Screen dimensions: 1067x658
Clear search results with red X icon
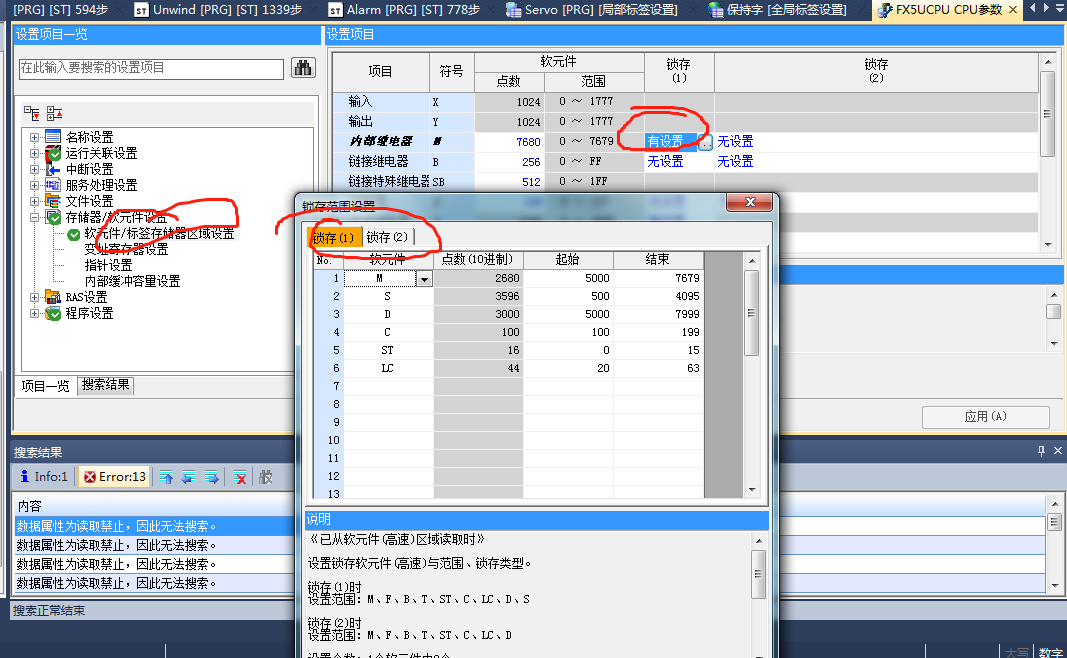click(x=241, y=477)
